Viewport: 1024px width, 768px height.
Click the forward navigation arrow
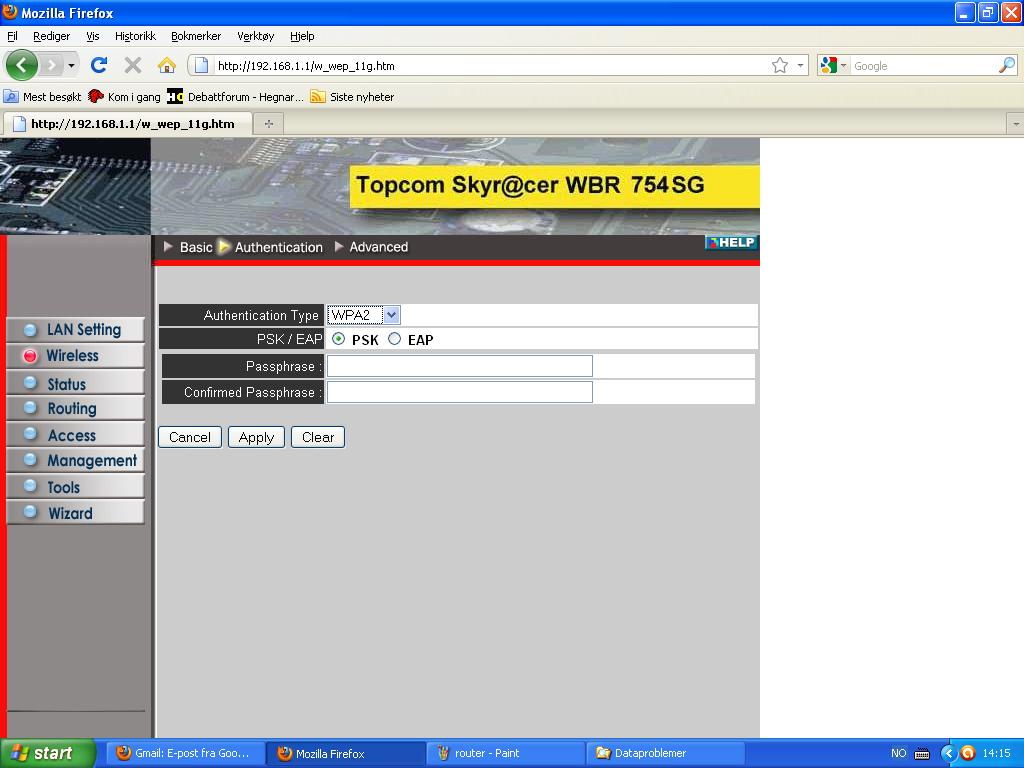51,65
